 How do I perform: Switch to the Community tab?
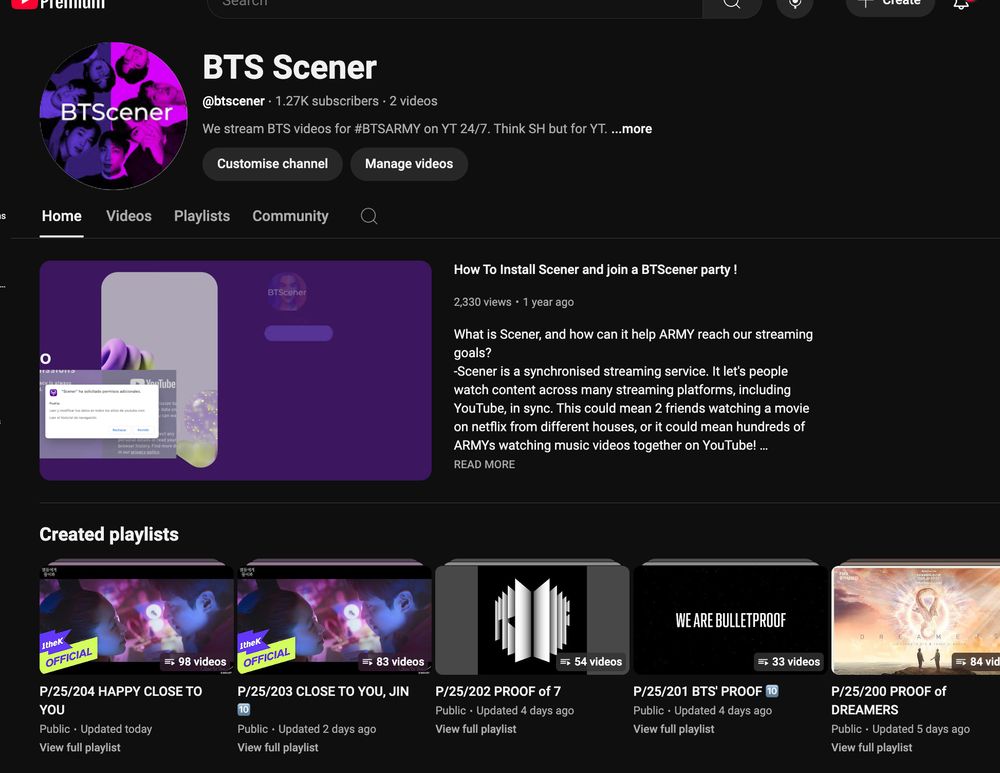tap(290, 216)
